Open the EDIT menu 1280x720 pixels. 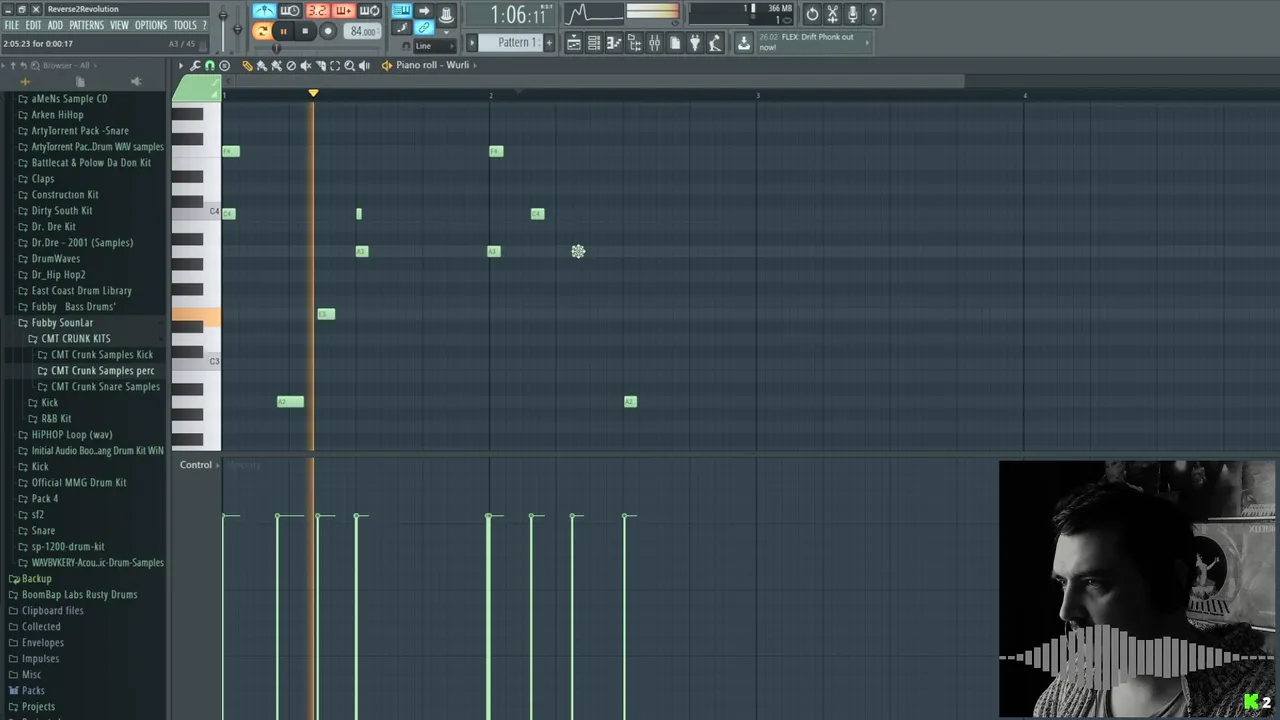33,25
